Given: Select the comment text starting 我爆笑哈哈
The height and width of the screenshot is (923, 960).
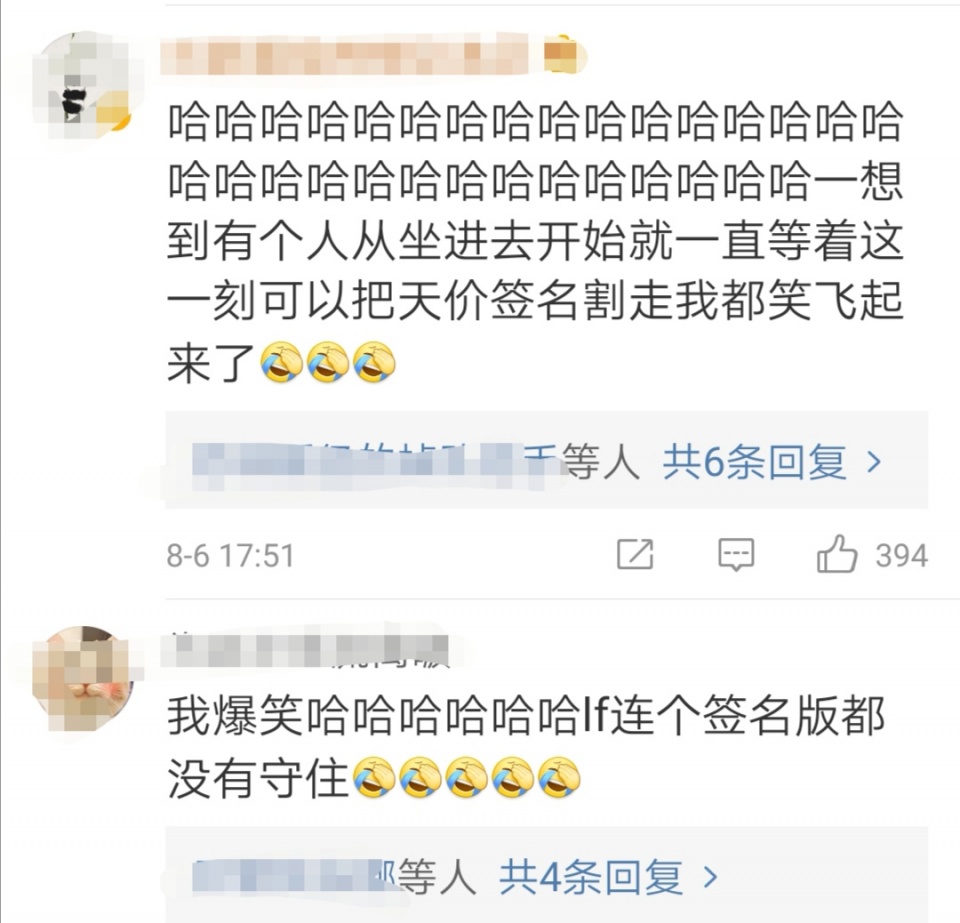Looking at the screenshot, I should tap(526, 748).
